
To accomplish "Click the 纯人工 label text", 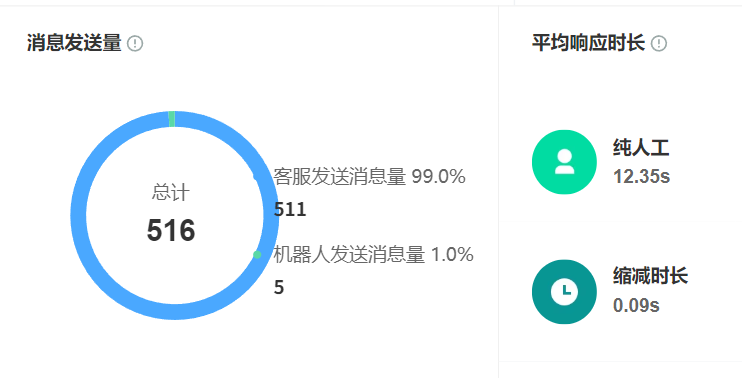I will 641,148.
